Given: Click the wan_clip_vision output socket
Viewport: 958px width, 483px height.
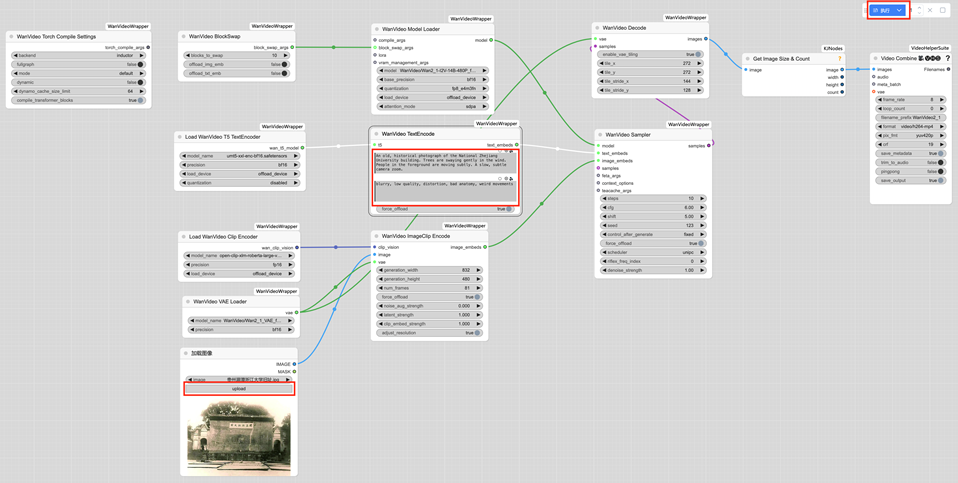Looking at the screenshot, I should coord(297,247).
